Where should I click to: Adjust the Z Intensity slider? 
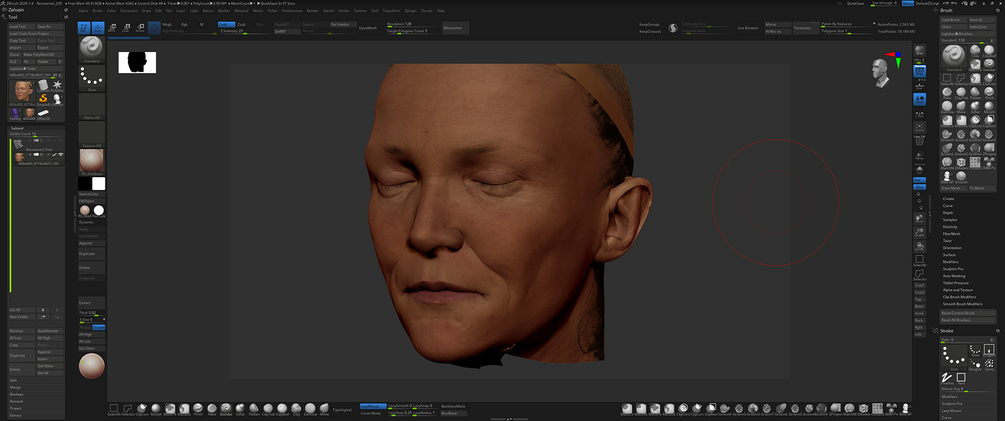(244, 31)
